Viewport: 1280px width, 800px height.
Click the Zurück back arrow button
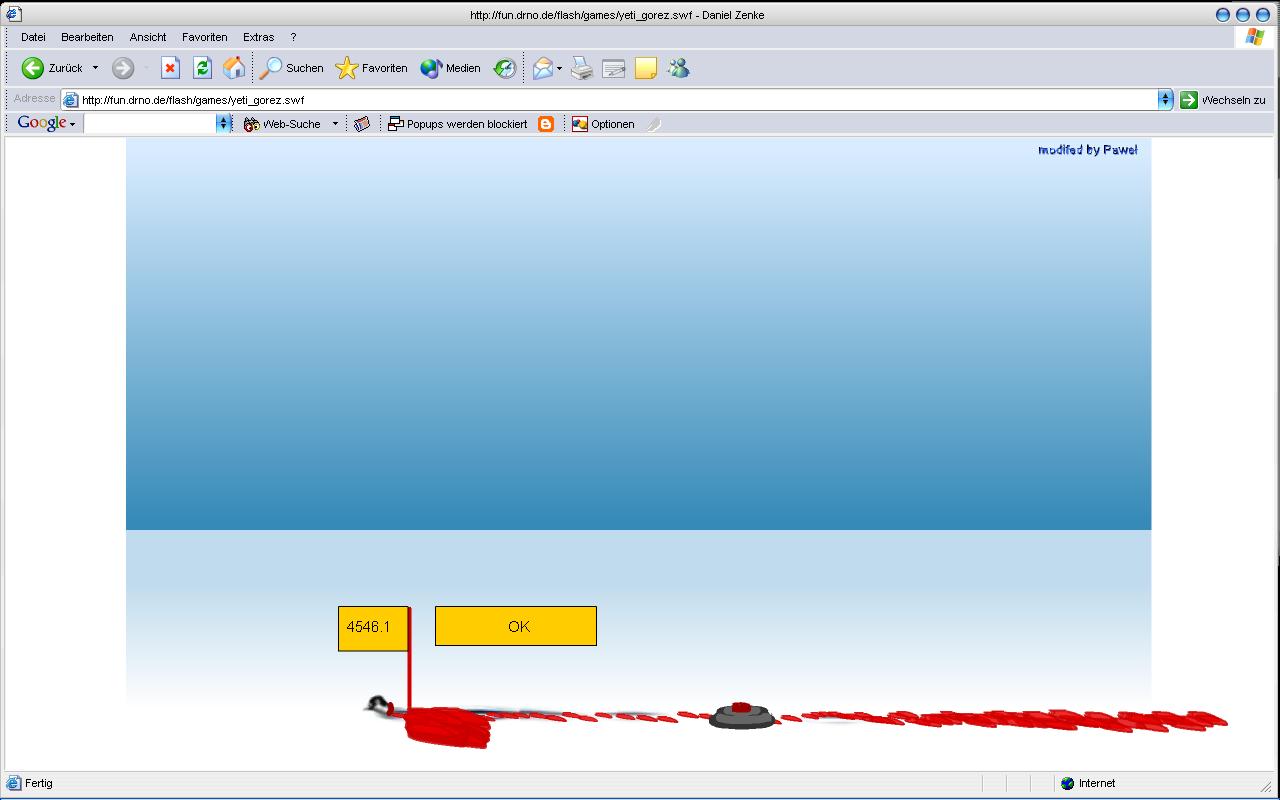(x=34, y=68)
